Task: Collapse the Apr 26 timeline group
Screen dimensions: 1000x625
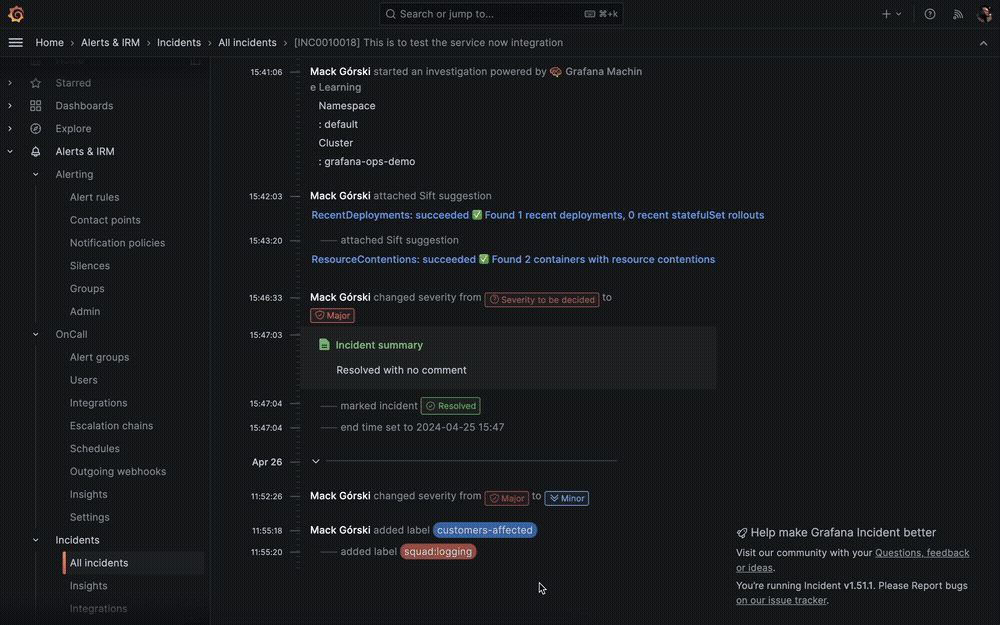Action: coord(316,461)
